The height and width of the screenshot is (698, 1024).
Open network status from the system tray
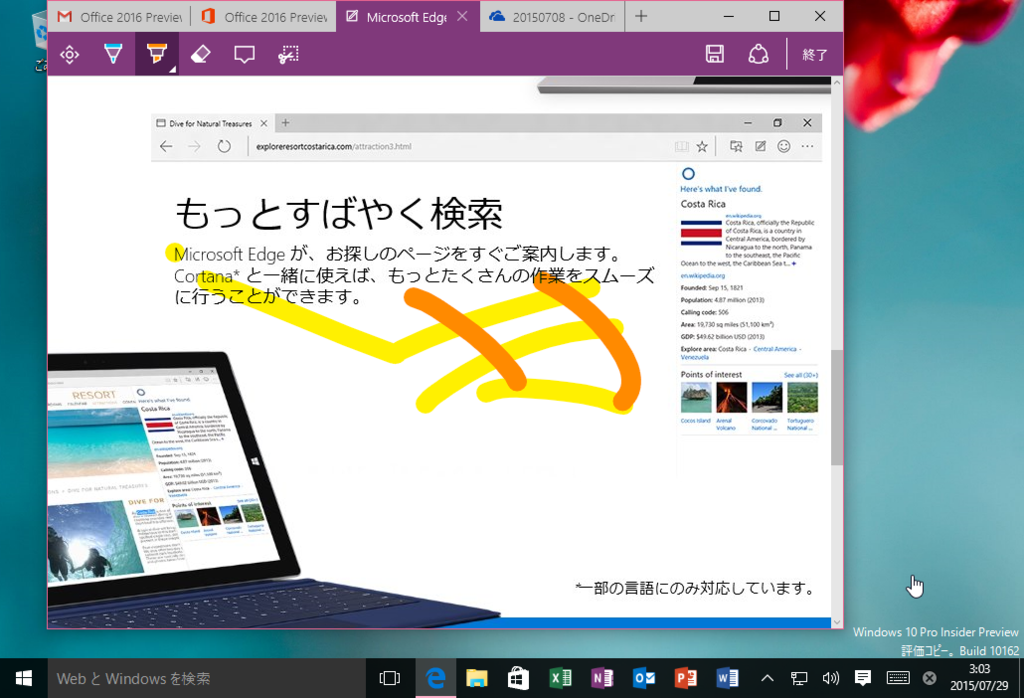[799, 678]
